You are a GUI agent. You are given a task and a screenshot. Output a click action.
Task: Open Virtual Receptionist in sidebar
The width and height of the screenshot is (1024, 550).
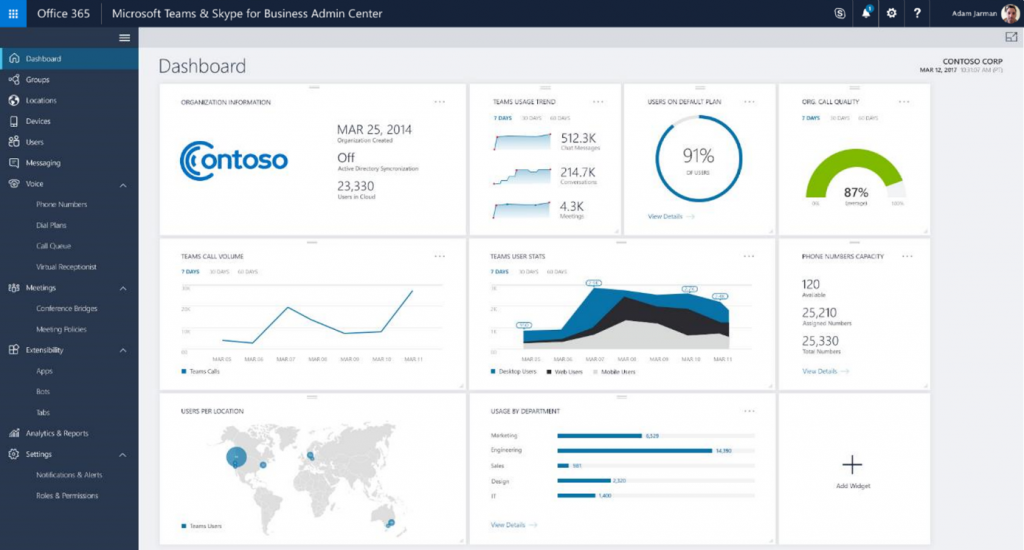66,267
